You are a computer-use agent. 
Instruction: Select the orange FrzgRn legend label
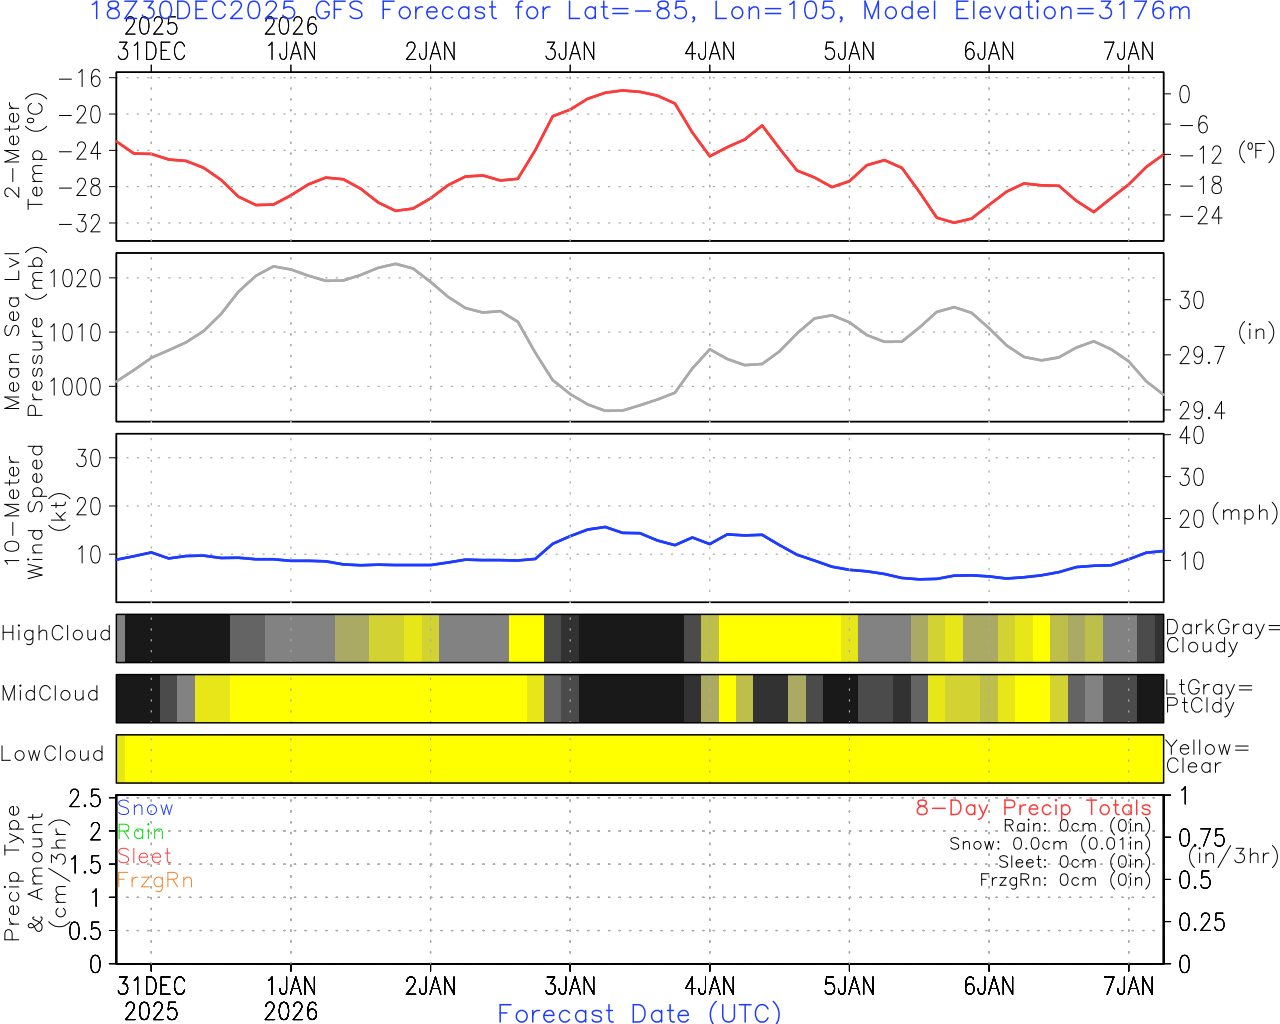(x=154, y=880)
